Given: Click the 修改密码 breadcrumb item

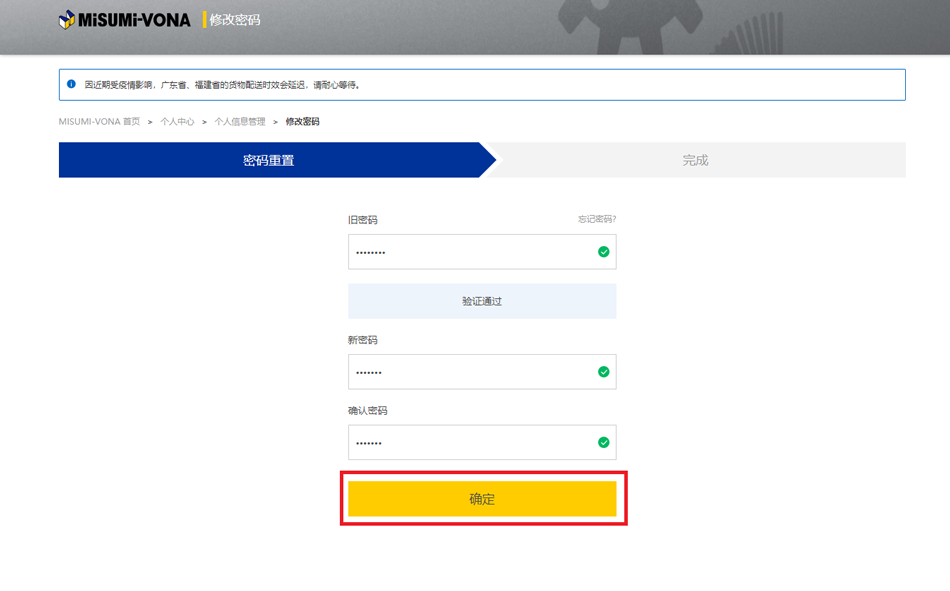Looking at the screenshot, I should (302, 122).
